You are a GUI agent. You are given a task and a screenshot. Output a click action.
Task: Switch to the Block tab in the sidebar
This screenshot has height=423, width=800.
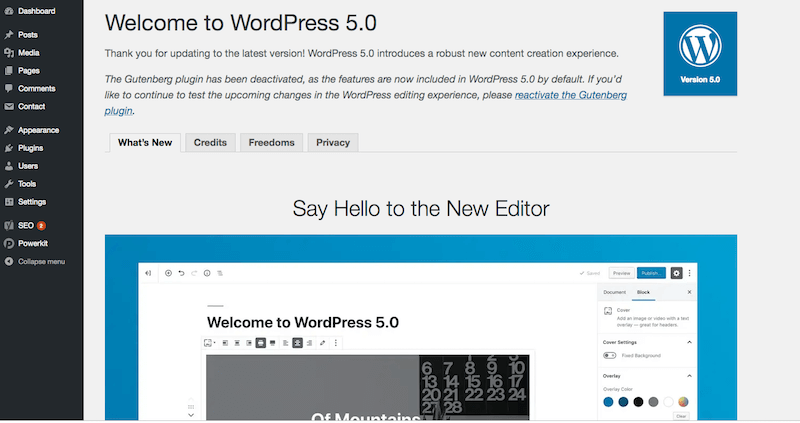[643, 292]
